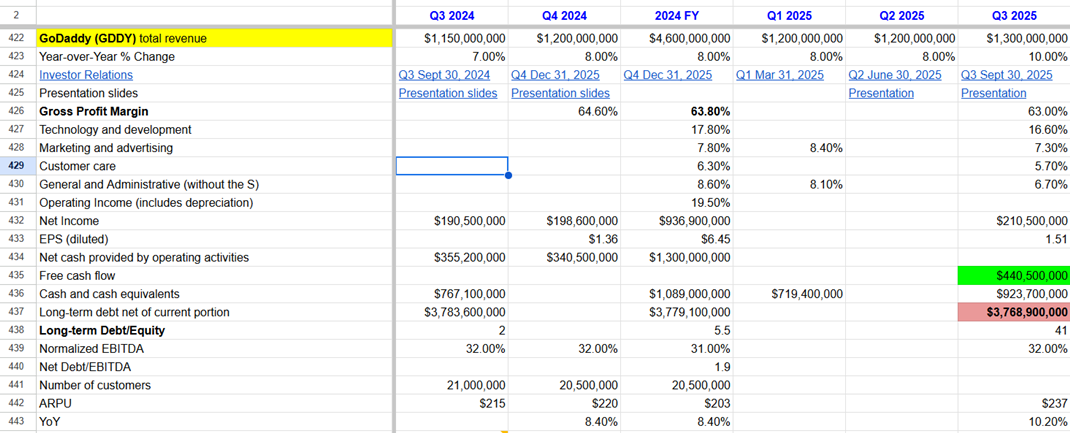Screen dimensions: 1070x433
Task: Select the Q2 2025 column header cell
Action: click(902, 15)
